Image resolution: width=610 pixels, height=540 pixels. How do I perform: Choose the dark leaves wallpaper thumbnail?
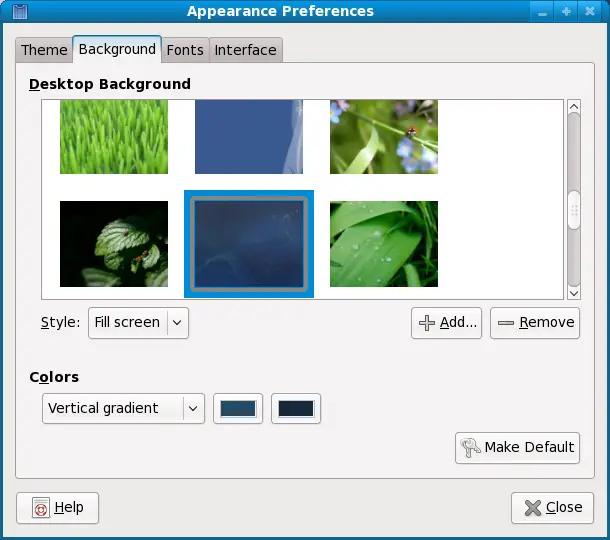114,244
